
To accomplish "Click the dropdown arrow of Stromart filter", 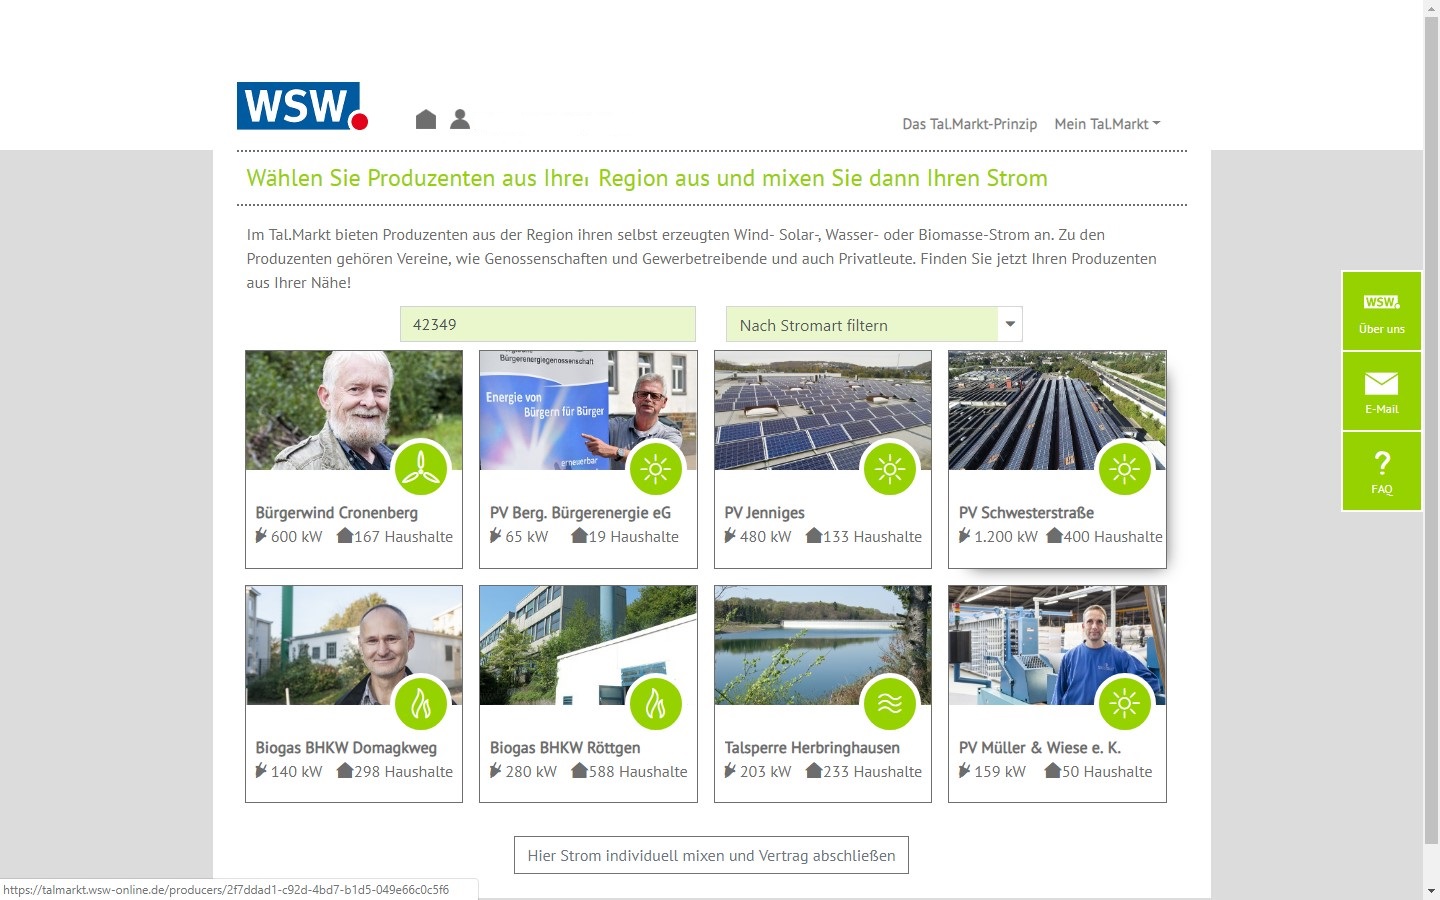I will click(1010, 324).
